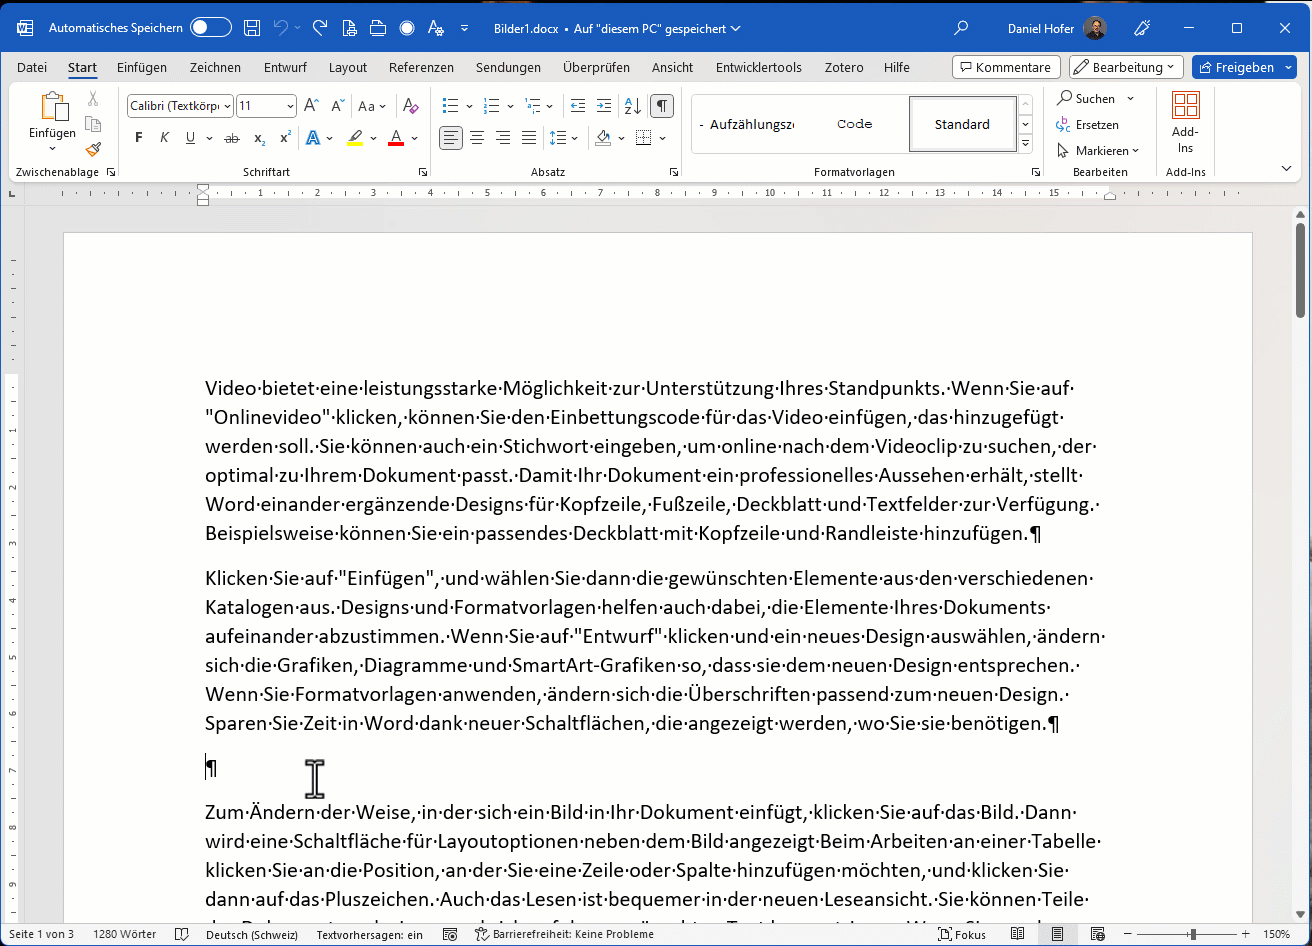The width and height of the screenshot is (1312, 946).
Task: Apply bold formatting with the F button
Action: pyautogui.click(x=139, y=138)
